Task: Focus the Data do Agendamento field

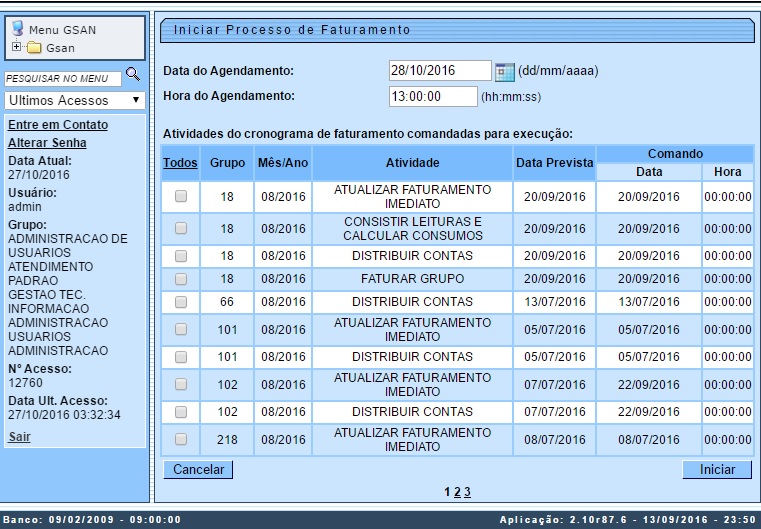Action: click(x=440, y=70)
